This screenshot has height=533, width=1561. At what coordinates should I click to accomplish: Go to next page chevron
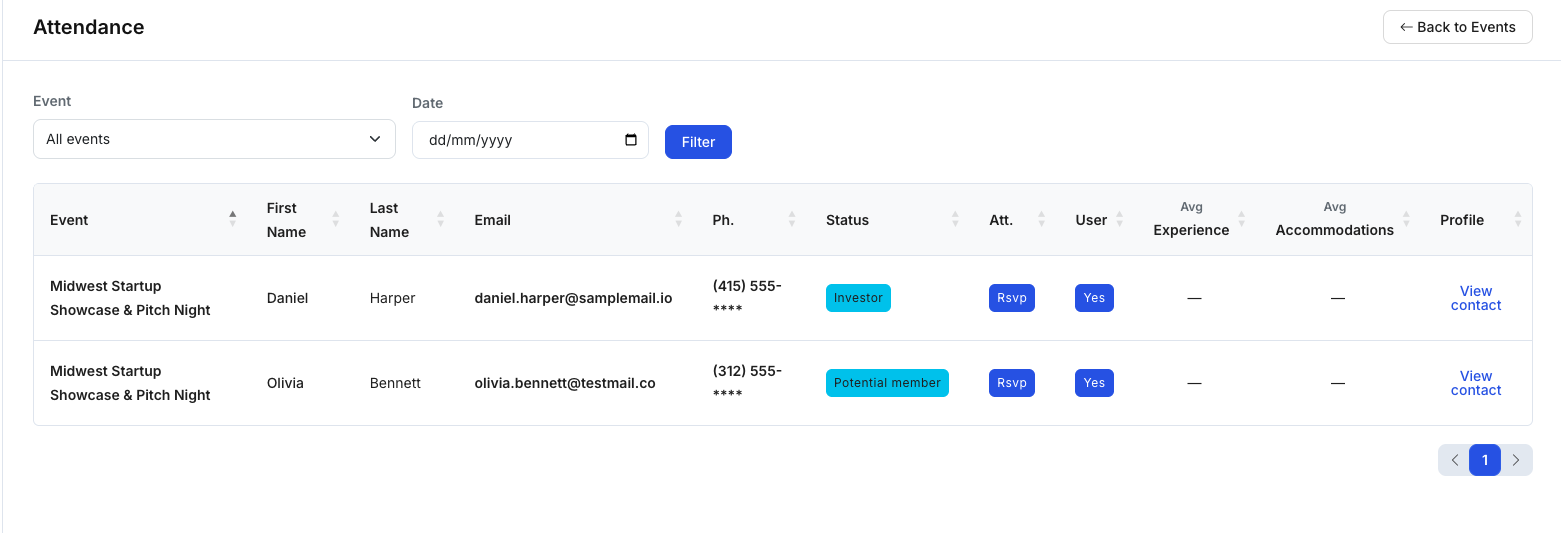pyautogui.click(x=1516, y=460)
